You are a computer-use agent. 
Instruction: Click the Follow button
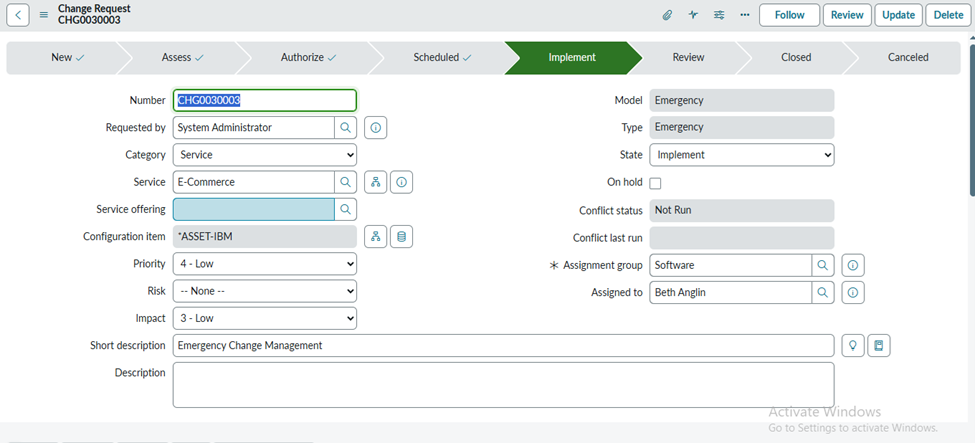790,15
